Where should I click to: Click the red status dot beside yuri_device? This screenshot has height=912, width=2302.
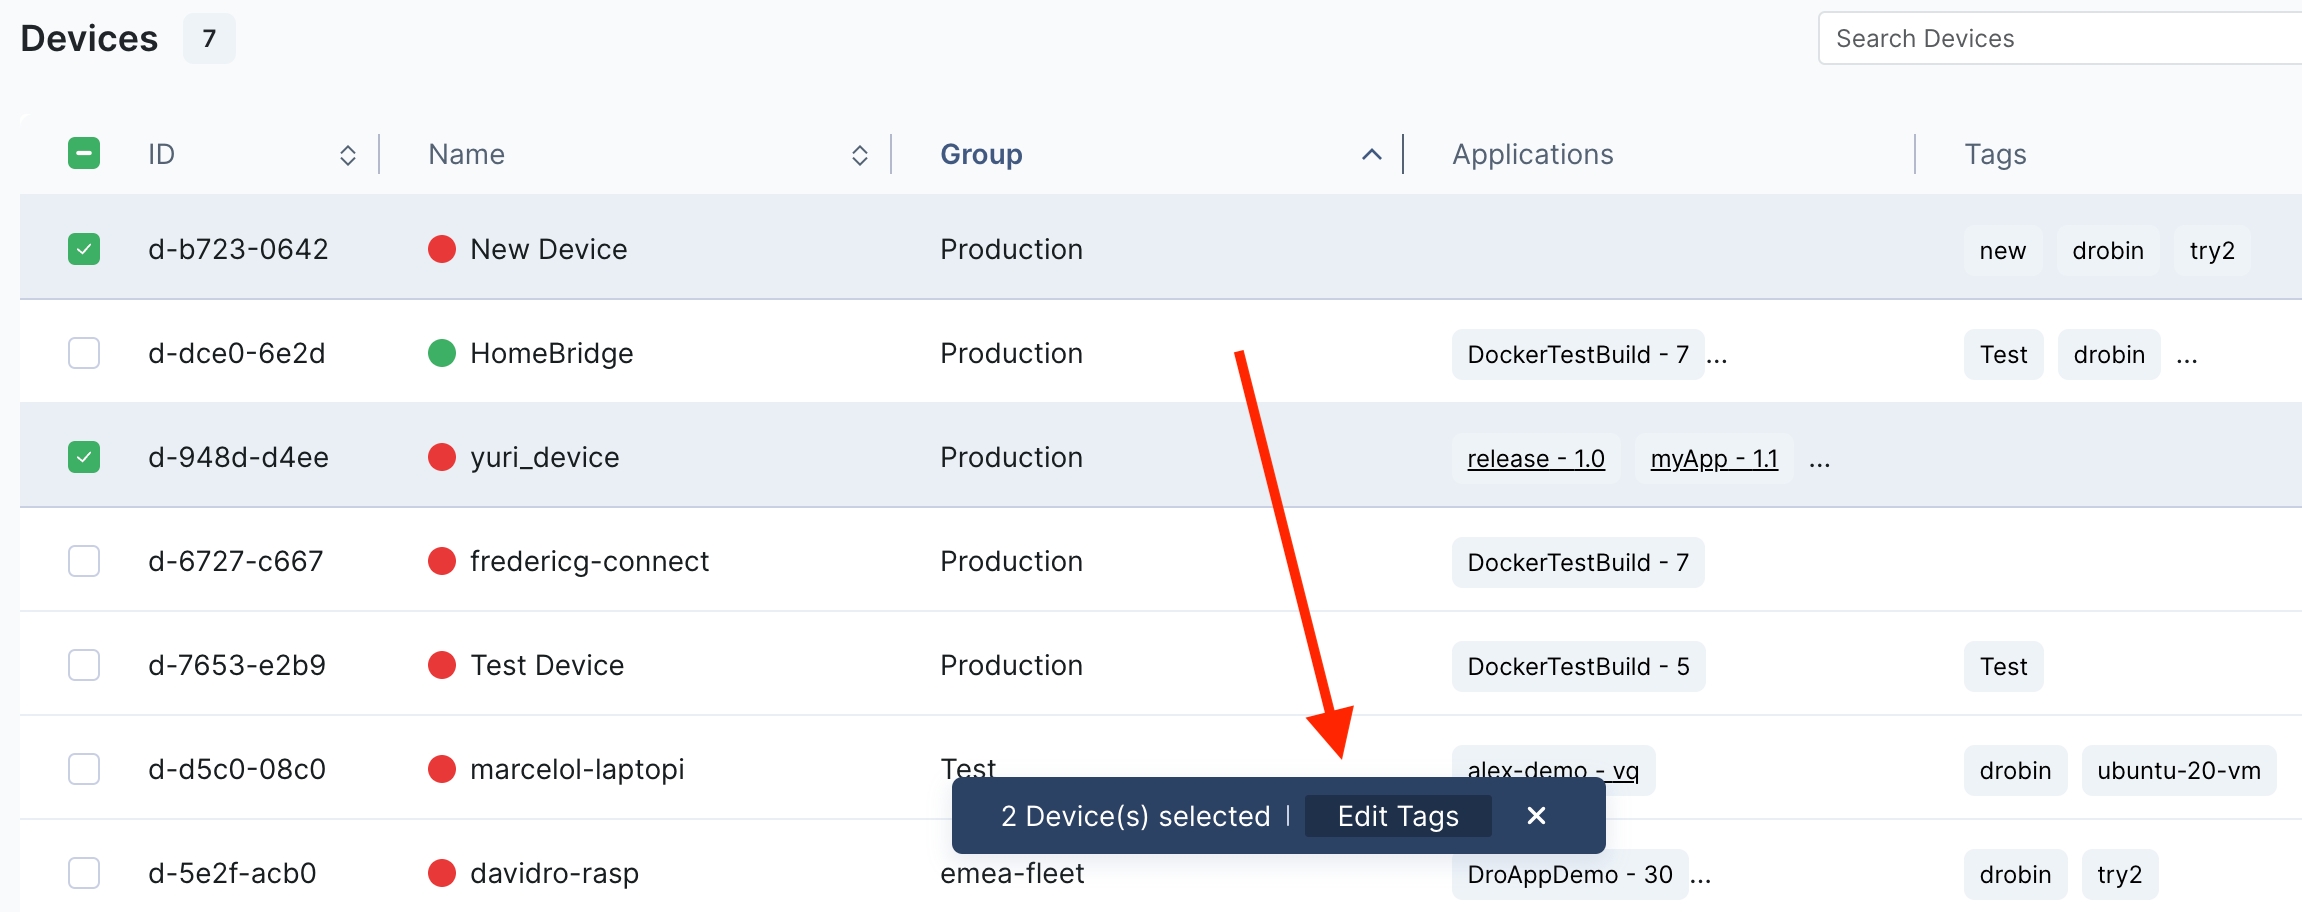[x=441, y=457]
